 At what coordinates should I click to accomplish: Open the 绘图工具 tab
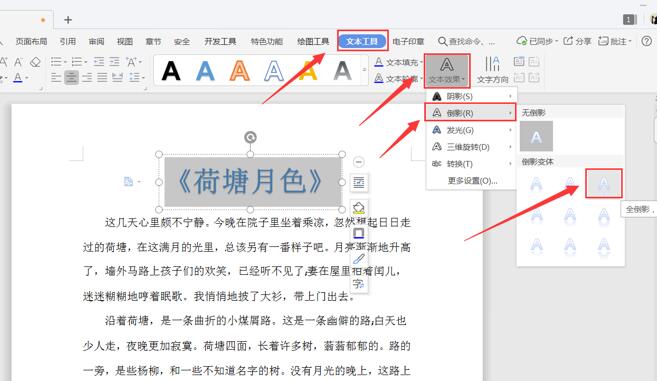[313, 42]
